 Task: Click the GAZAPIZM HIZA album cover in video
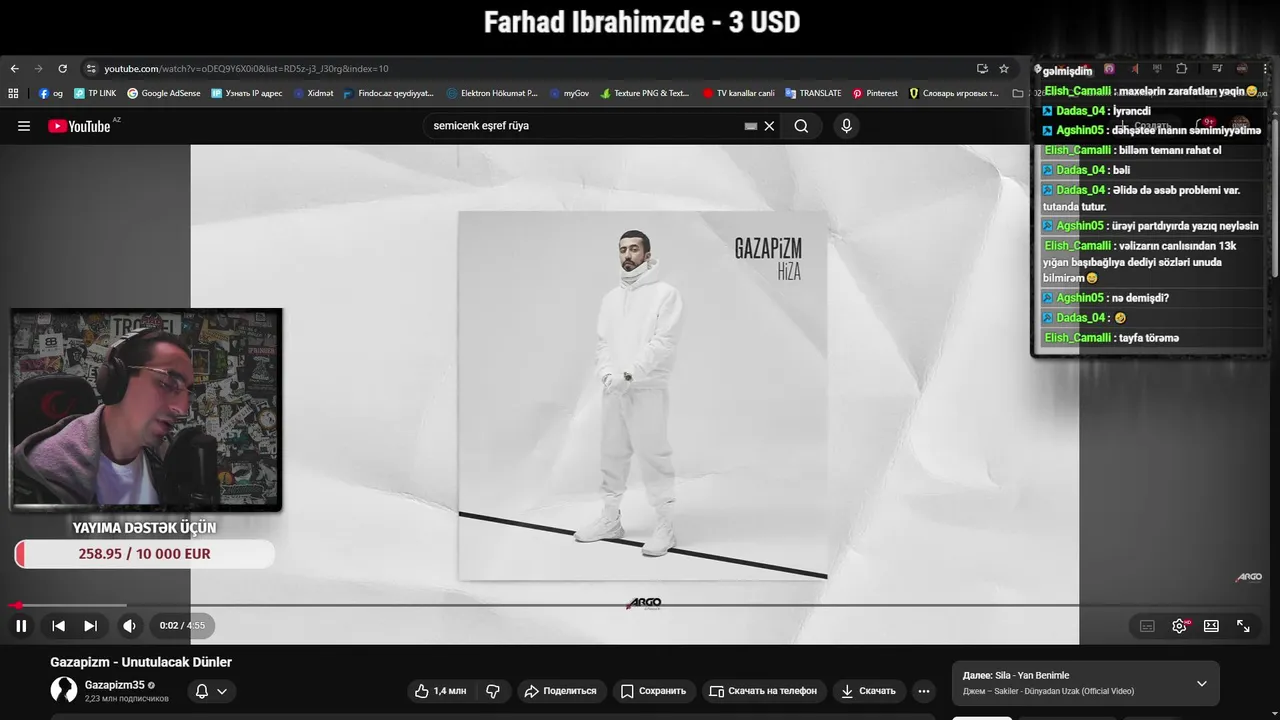(643, 395)
